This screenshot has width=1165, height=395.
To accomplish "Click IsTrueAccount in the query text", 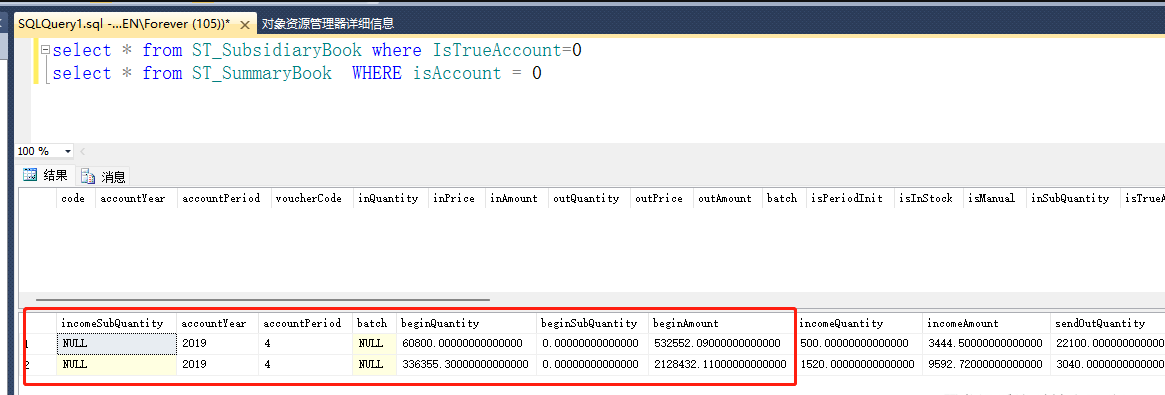I will pyautogui.click(x=497, y=50).
